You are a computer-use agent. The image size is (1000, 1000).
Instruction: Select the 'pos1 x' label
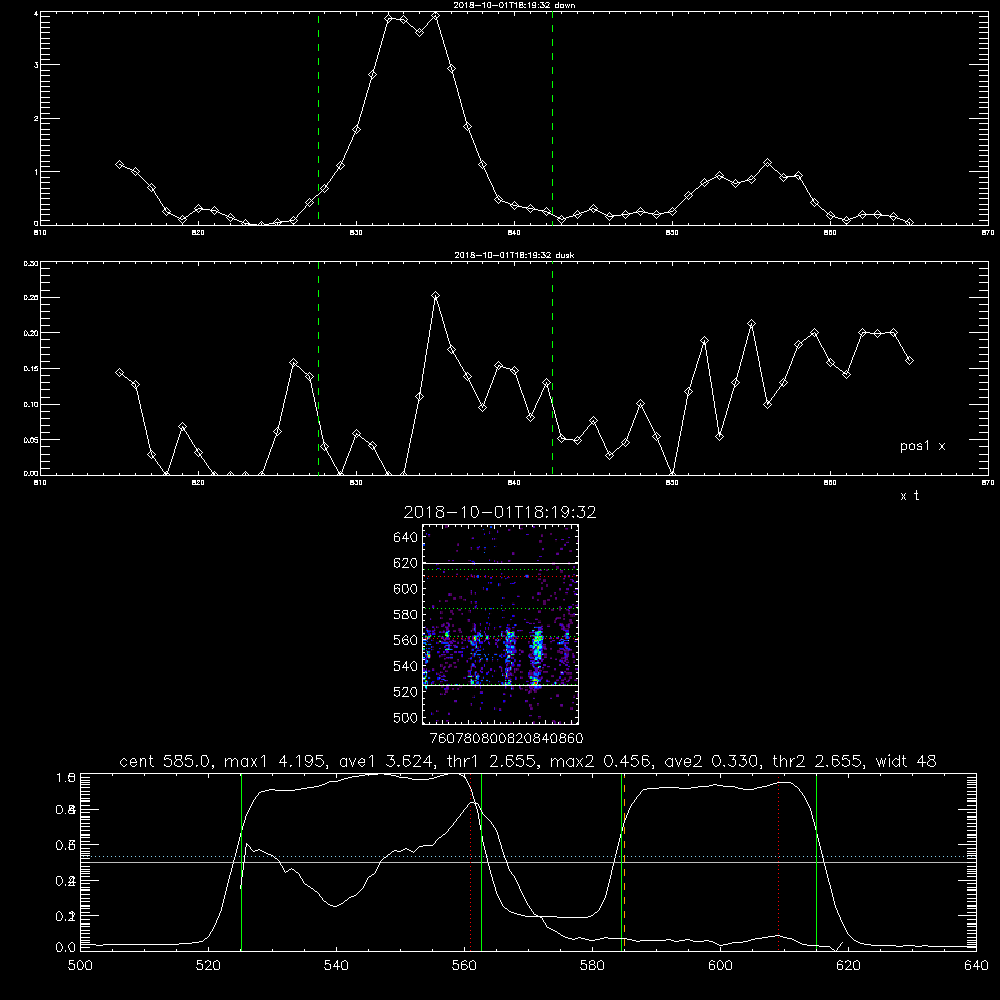922,446
